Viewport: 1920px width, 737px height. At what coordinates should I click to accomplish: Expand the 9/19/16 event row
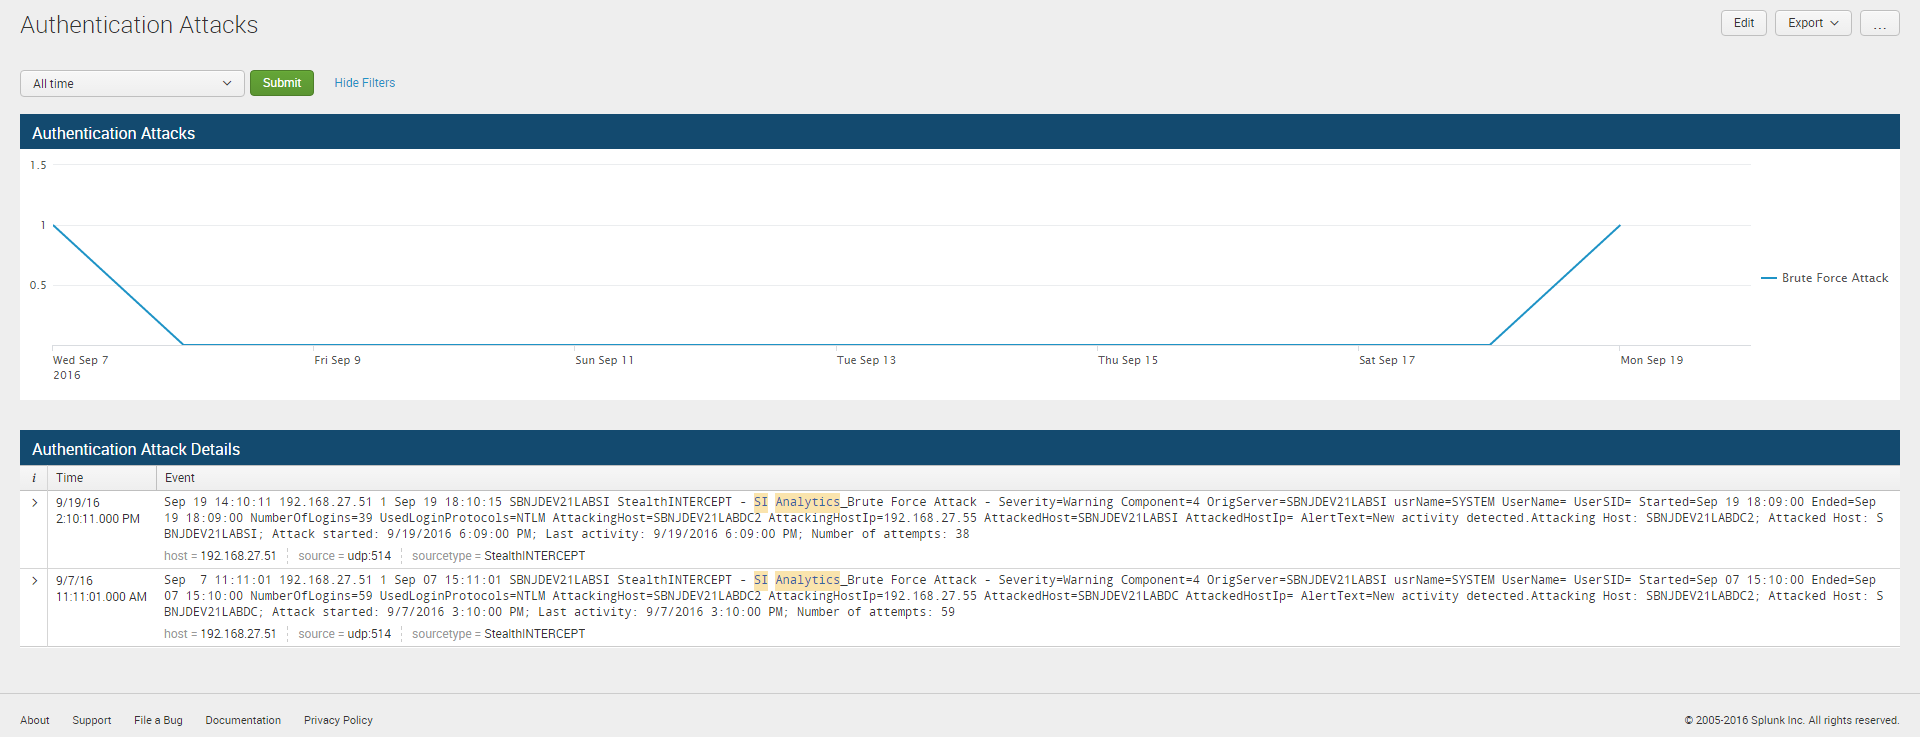click(x=34, y=503)
